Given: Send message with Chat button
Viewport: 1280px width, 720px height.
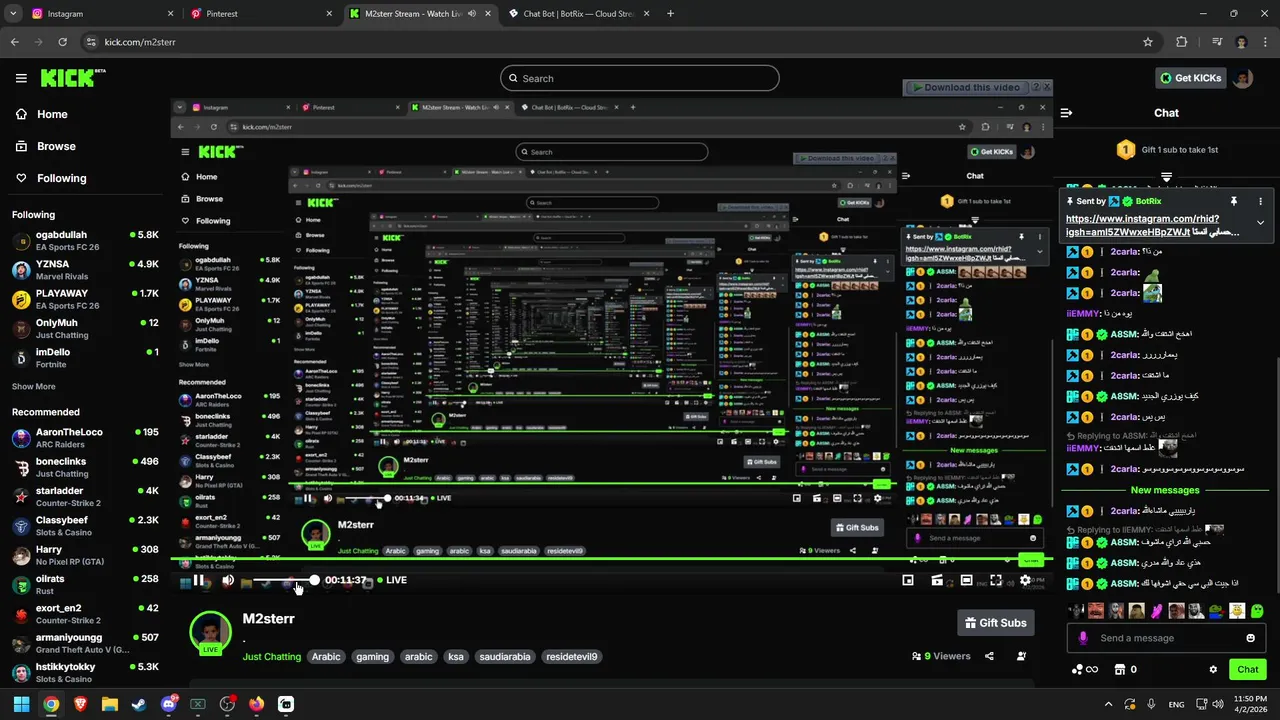Looking at the screenshot, I should point(1248,669).
